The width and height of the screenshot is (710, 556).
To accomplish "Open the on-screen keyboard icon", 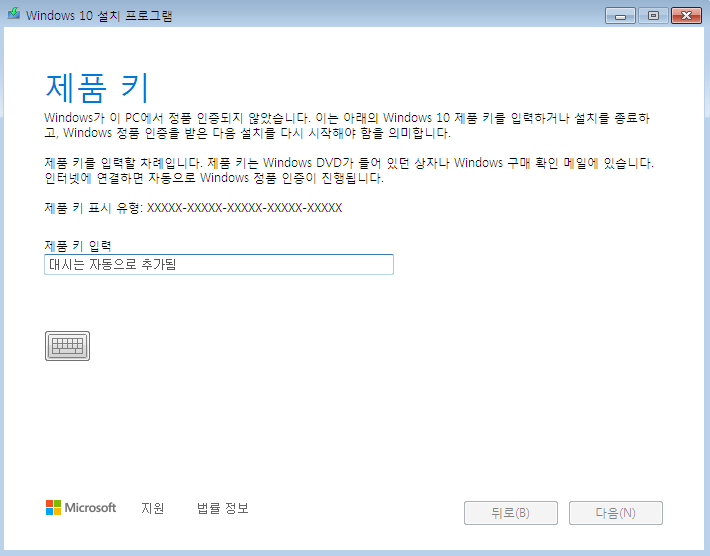I will pyautogui.click(x=67, y=346).
